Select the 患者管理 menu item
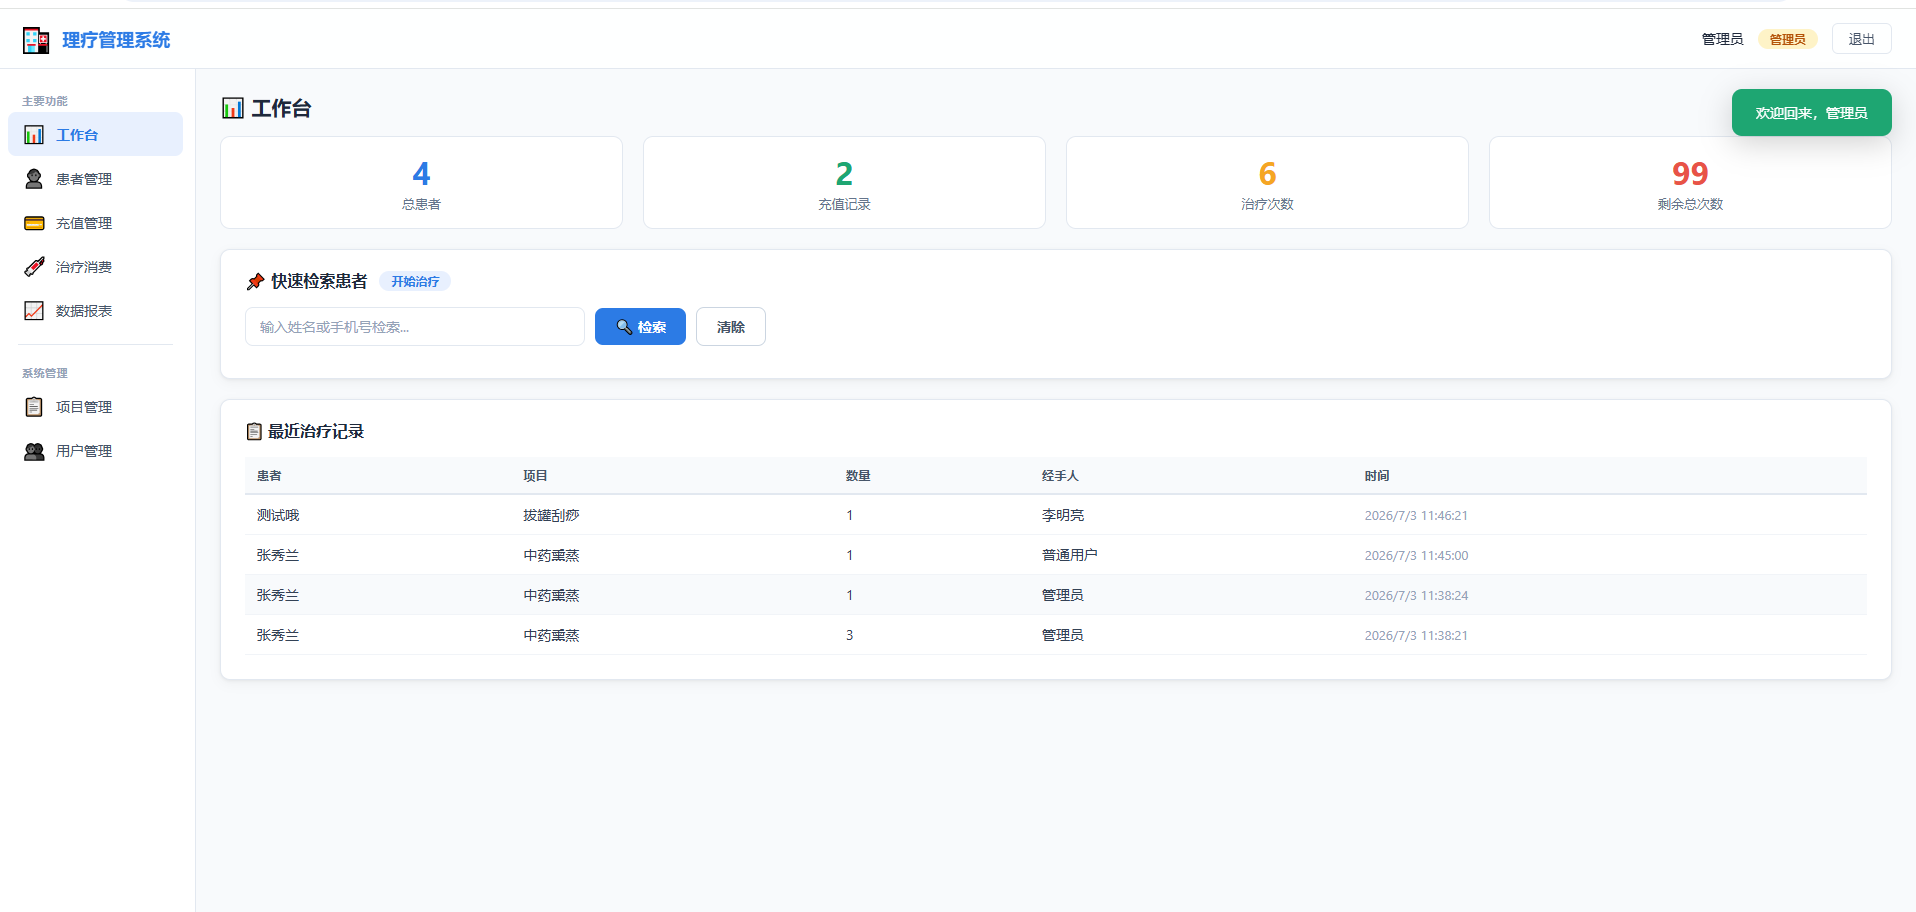 pyautogui.click(x=96, y=179)
